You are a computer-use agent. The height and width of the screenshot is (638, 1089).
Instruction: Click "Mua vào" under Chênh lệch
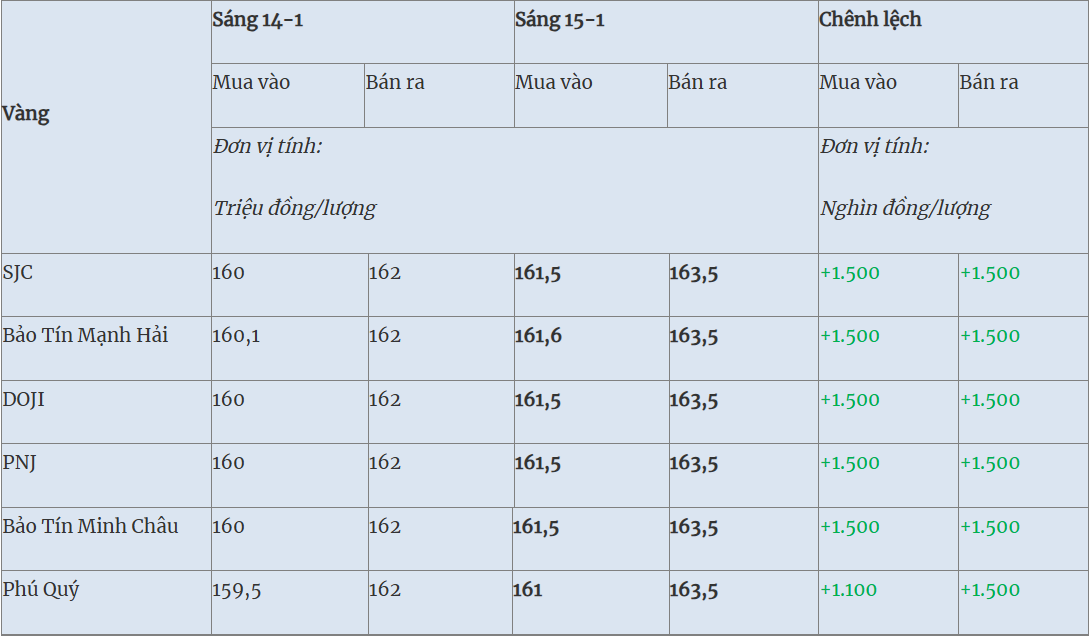(858, 83)
